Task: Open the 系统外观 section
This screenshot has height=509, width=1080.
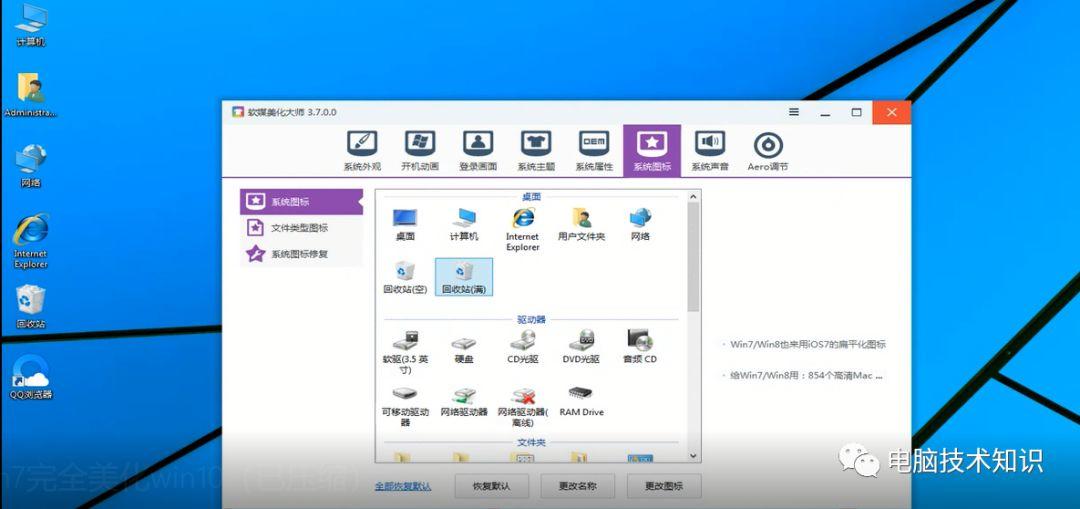Action: point(362,151)
